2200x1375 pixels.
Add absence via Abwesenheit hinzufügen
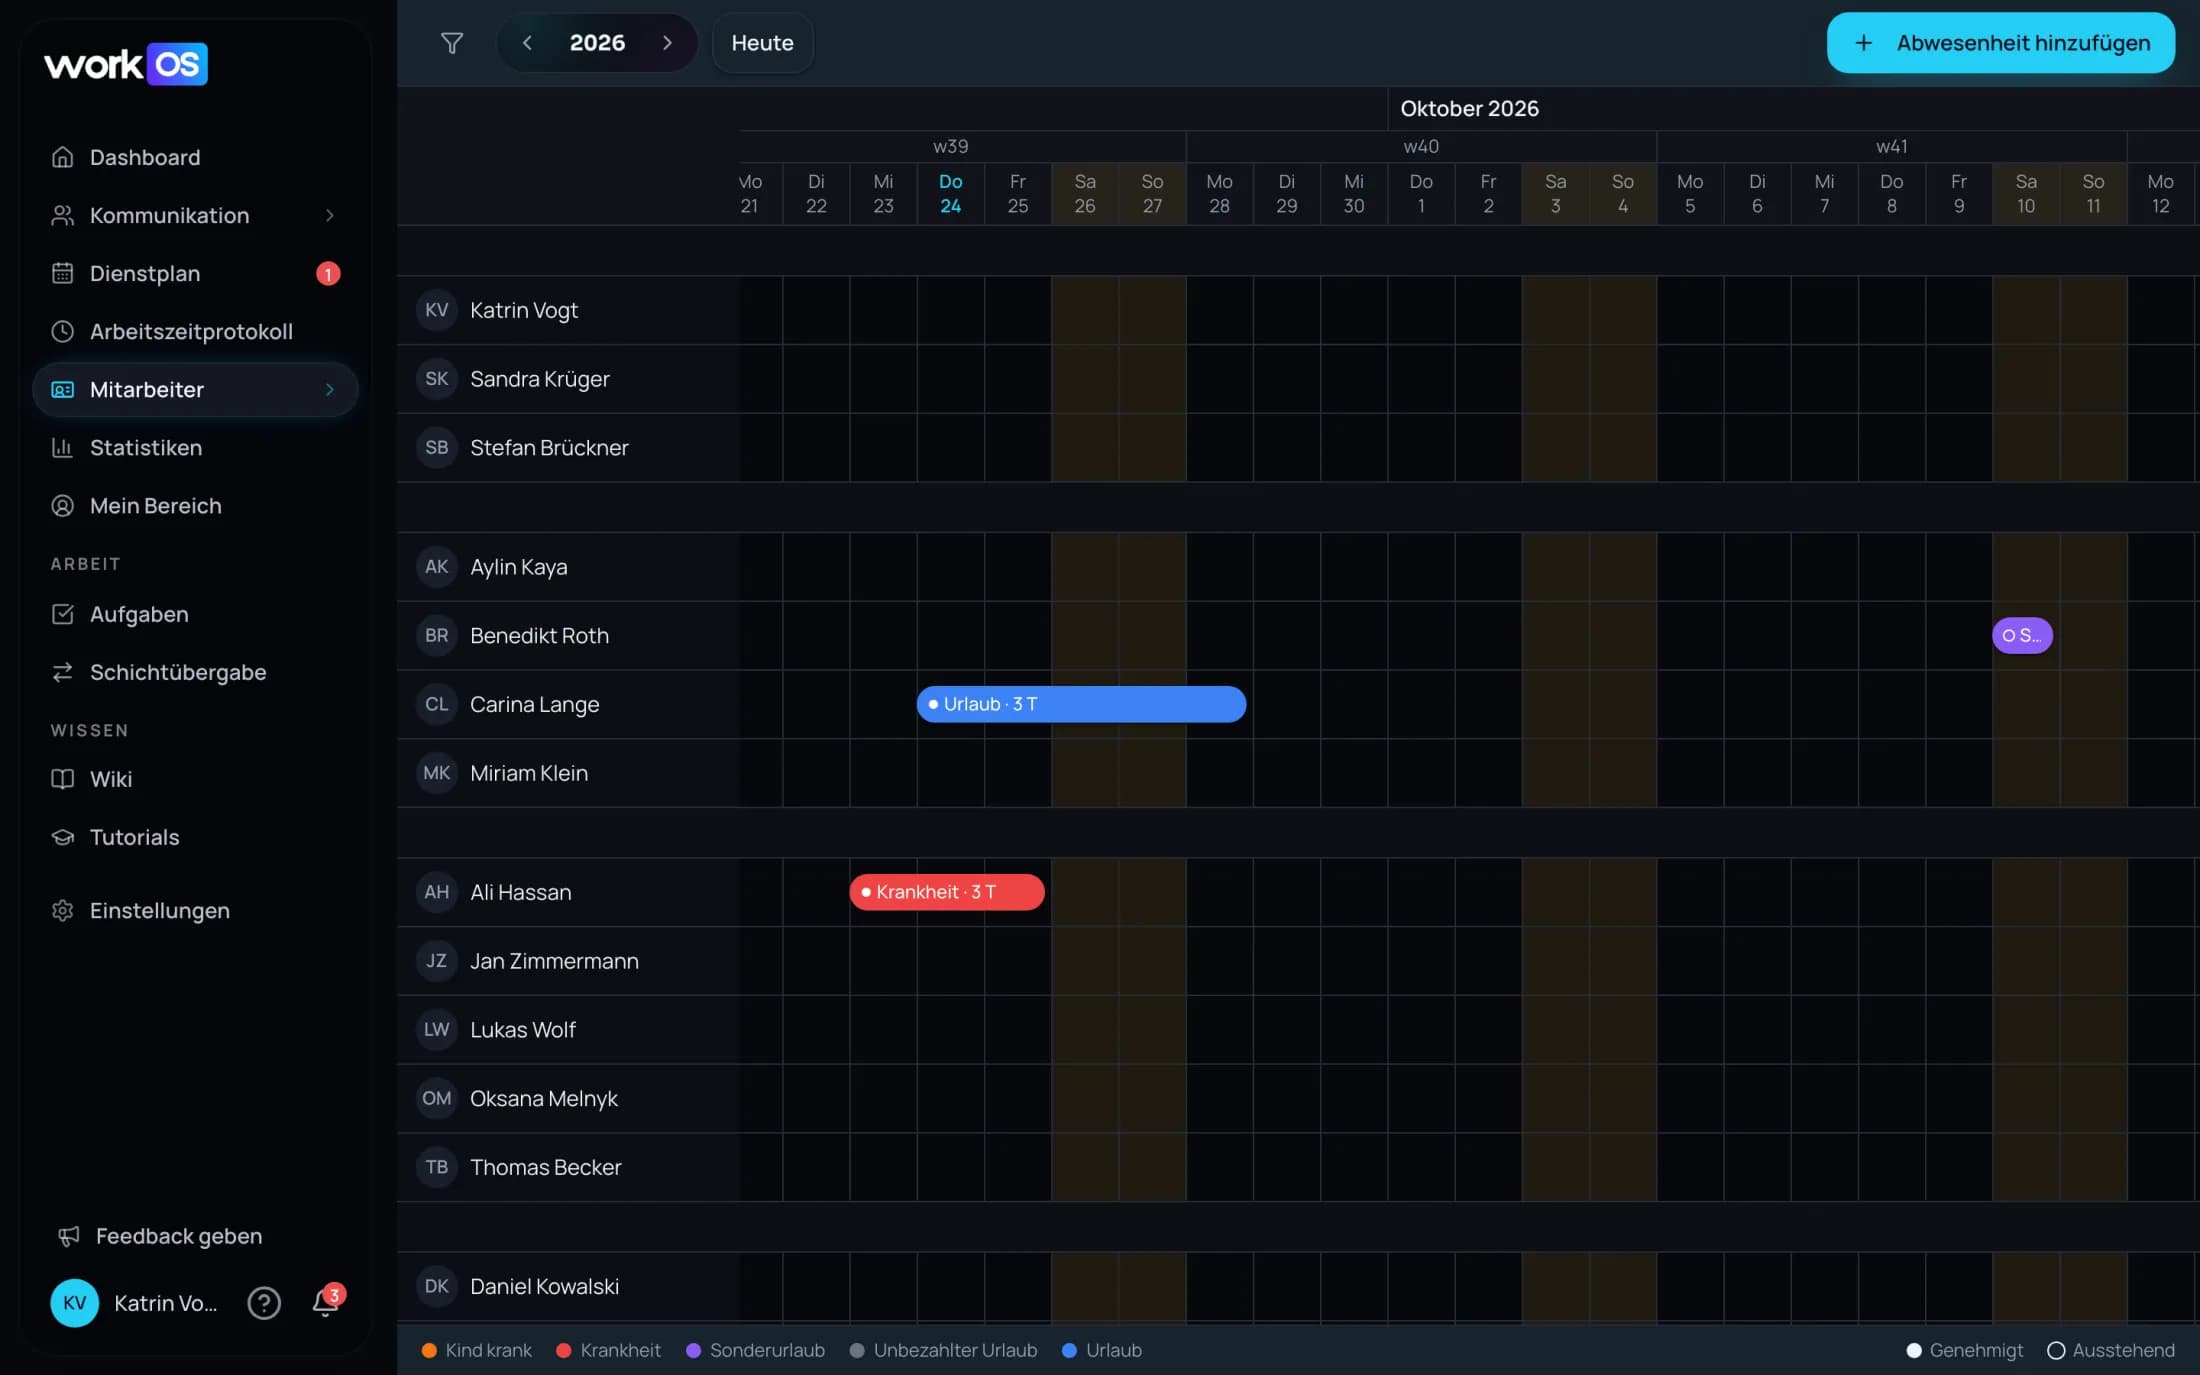2000,43
